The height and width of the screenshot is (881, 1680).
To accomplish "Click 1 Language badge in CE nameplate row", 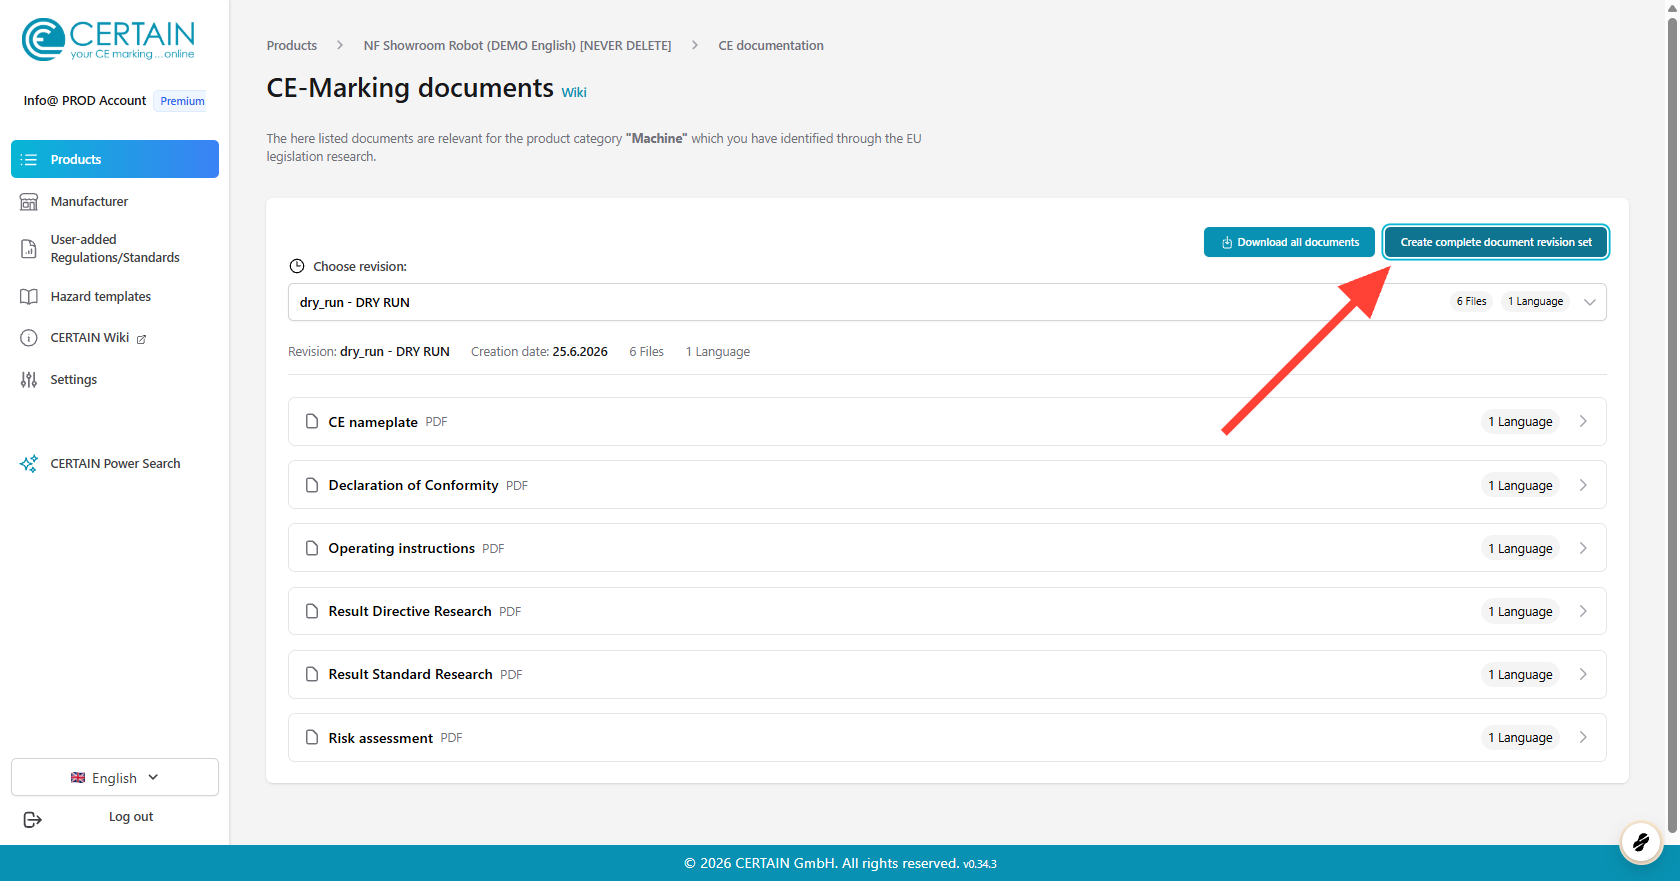I will tap(1520, 422).
